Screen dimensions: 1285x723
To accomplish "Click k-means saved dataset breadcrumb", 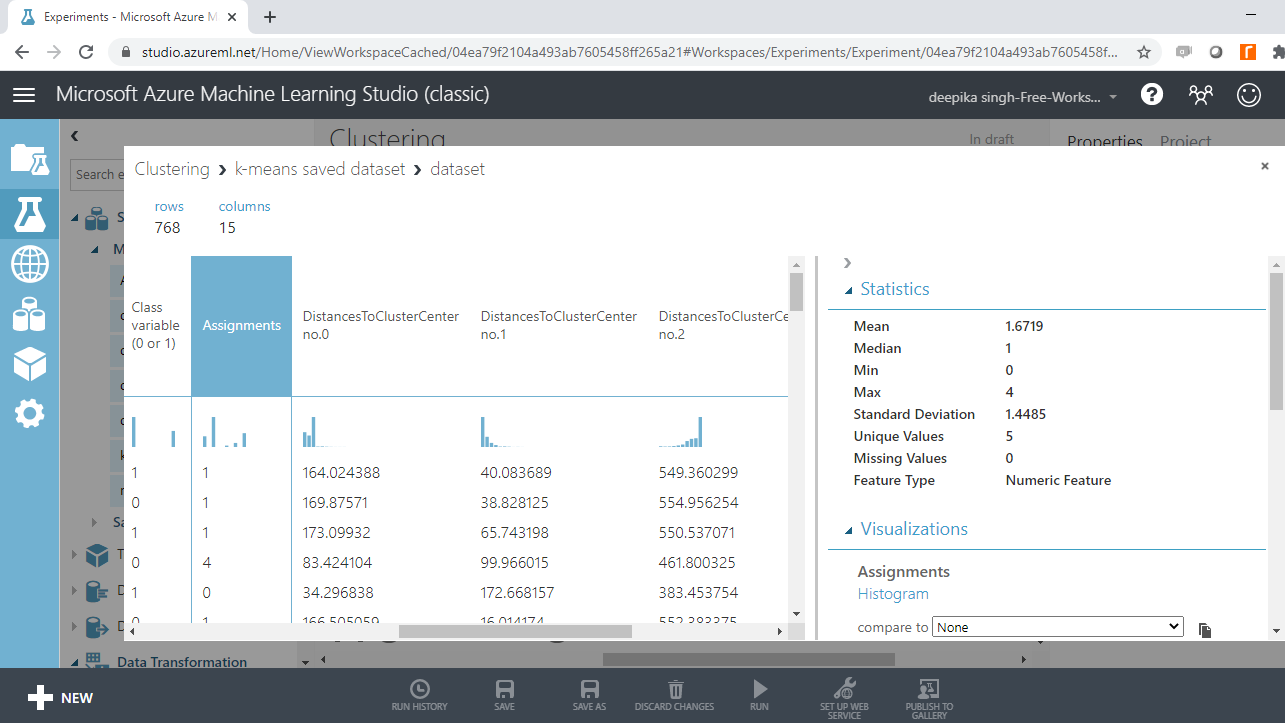I will point(320,169).
